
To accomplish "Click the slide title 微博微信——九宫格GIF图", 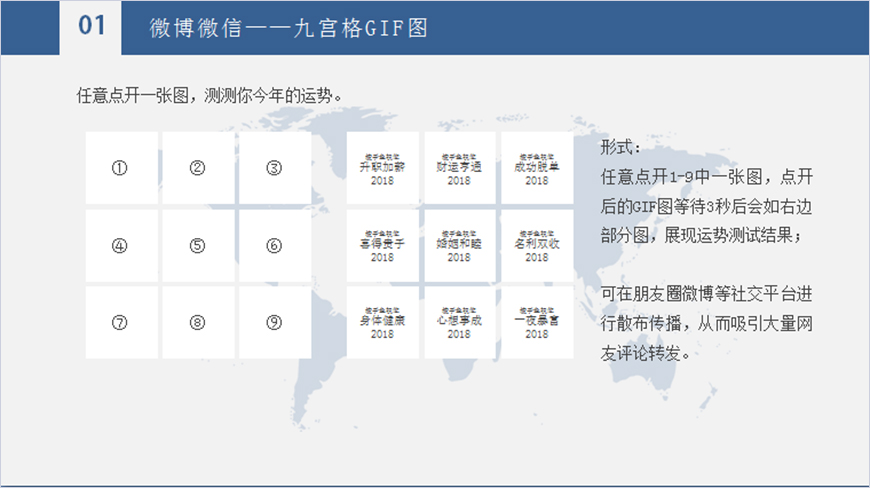I will click(x=289, y=28).
